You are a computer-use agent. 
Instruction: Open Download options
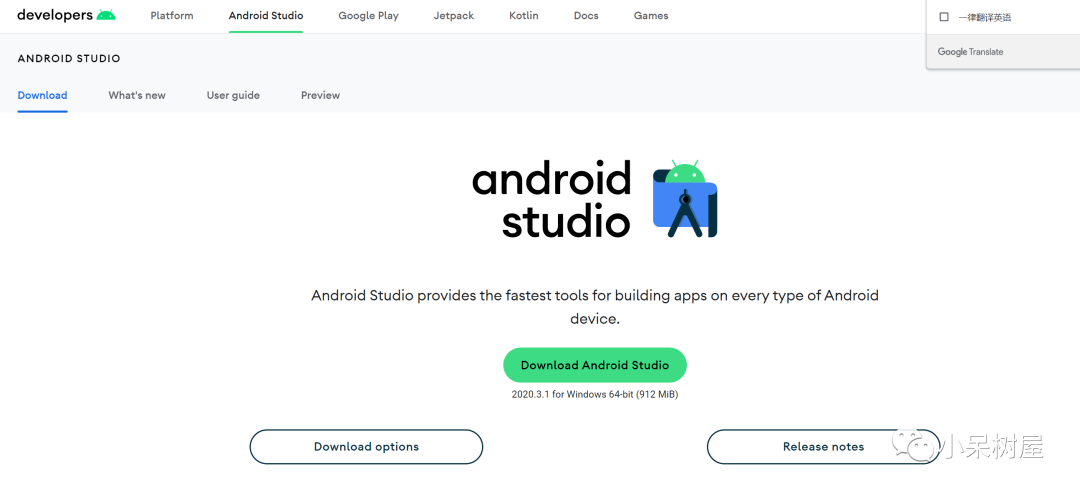366,446
